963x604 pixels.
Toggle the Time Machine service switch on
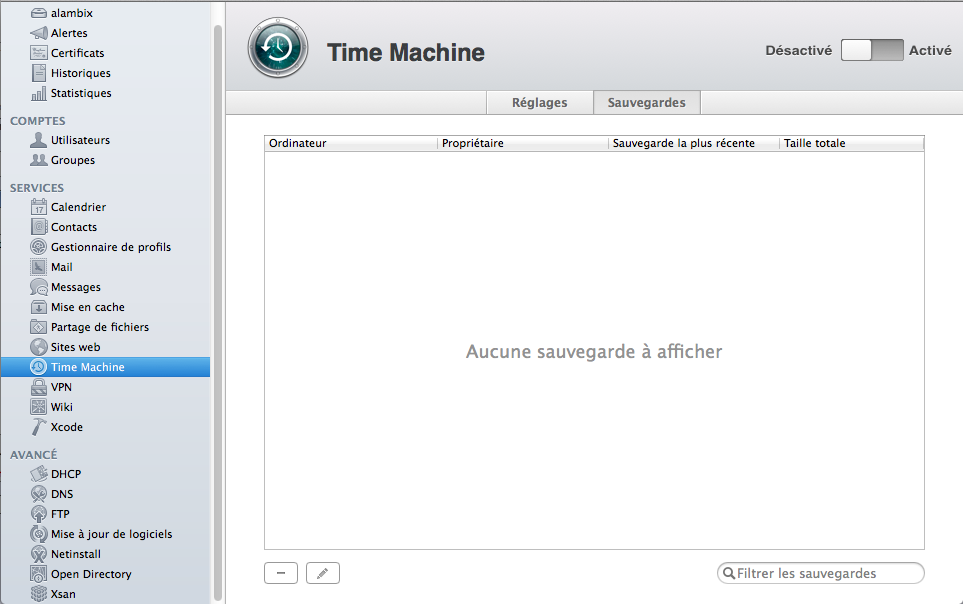(872, 50)
